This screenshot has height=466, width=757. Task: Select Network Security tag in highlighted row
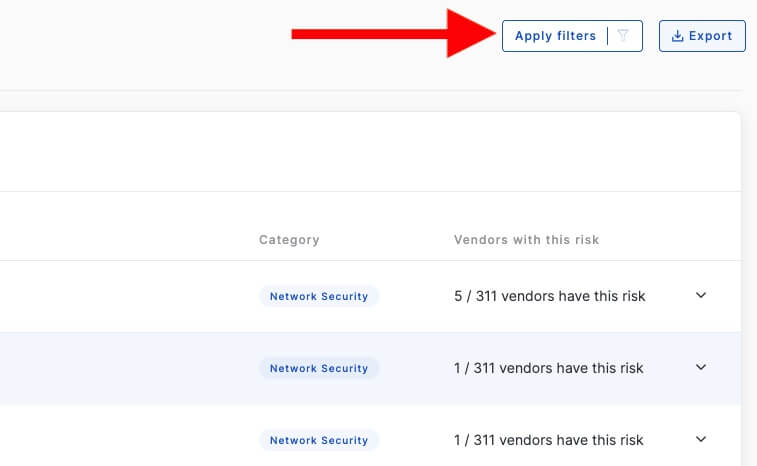(319, 368)
